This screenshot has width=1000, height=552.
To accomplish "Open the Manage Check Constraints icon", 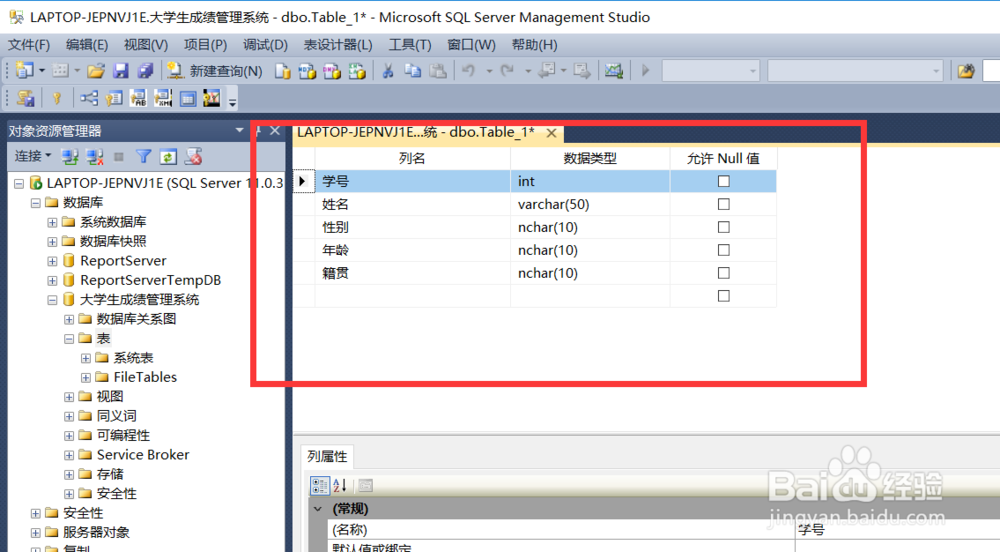I will point(188,98).
